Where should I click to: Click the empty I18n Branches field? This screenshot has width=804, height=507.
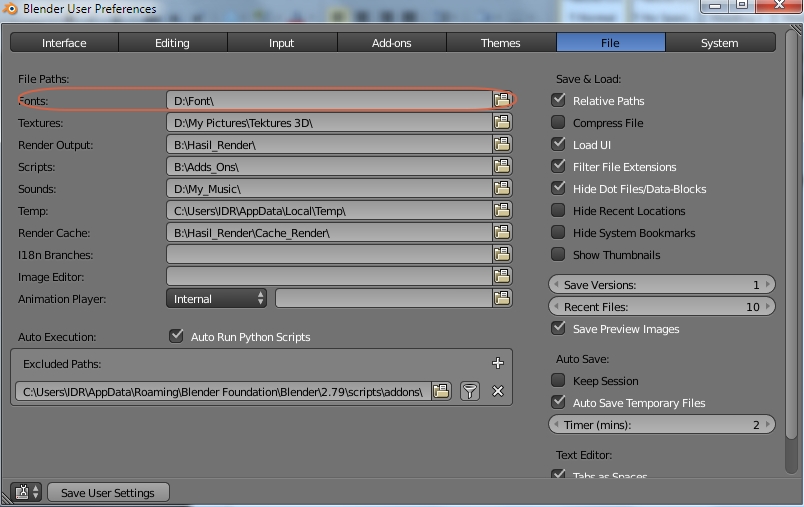click(x=329, y=254)
